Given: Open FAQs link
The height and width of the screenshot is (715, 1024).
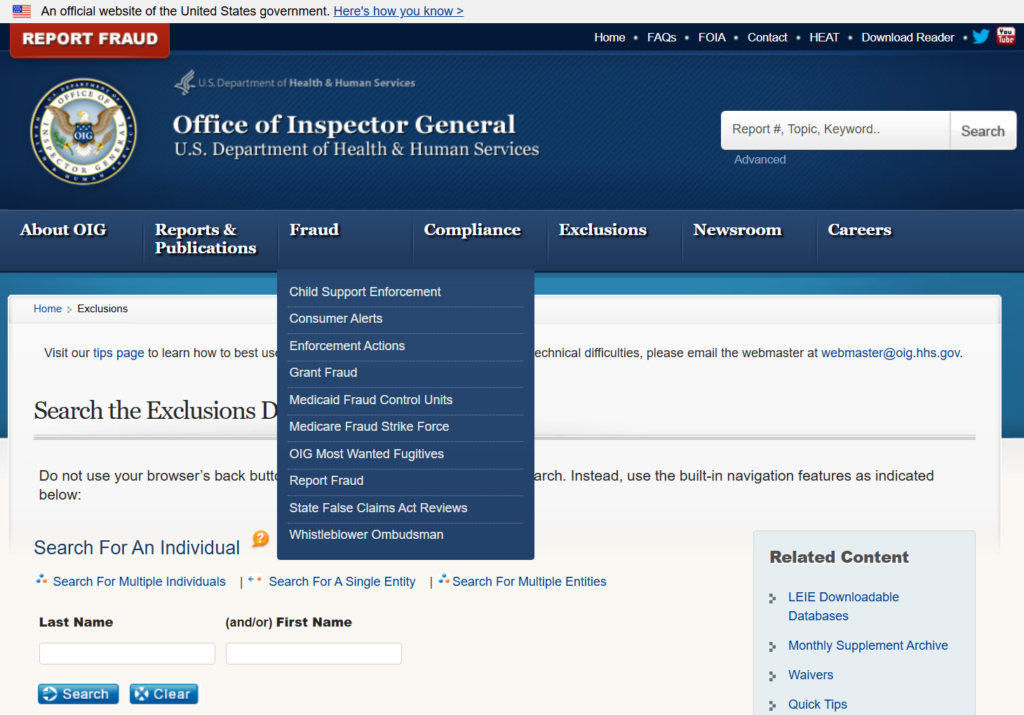Looking at the screenshot, I should (662, 37).
